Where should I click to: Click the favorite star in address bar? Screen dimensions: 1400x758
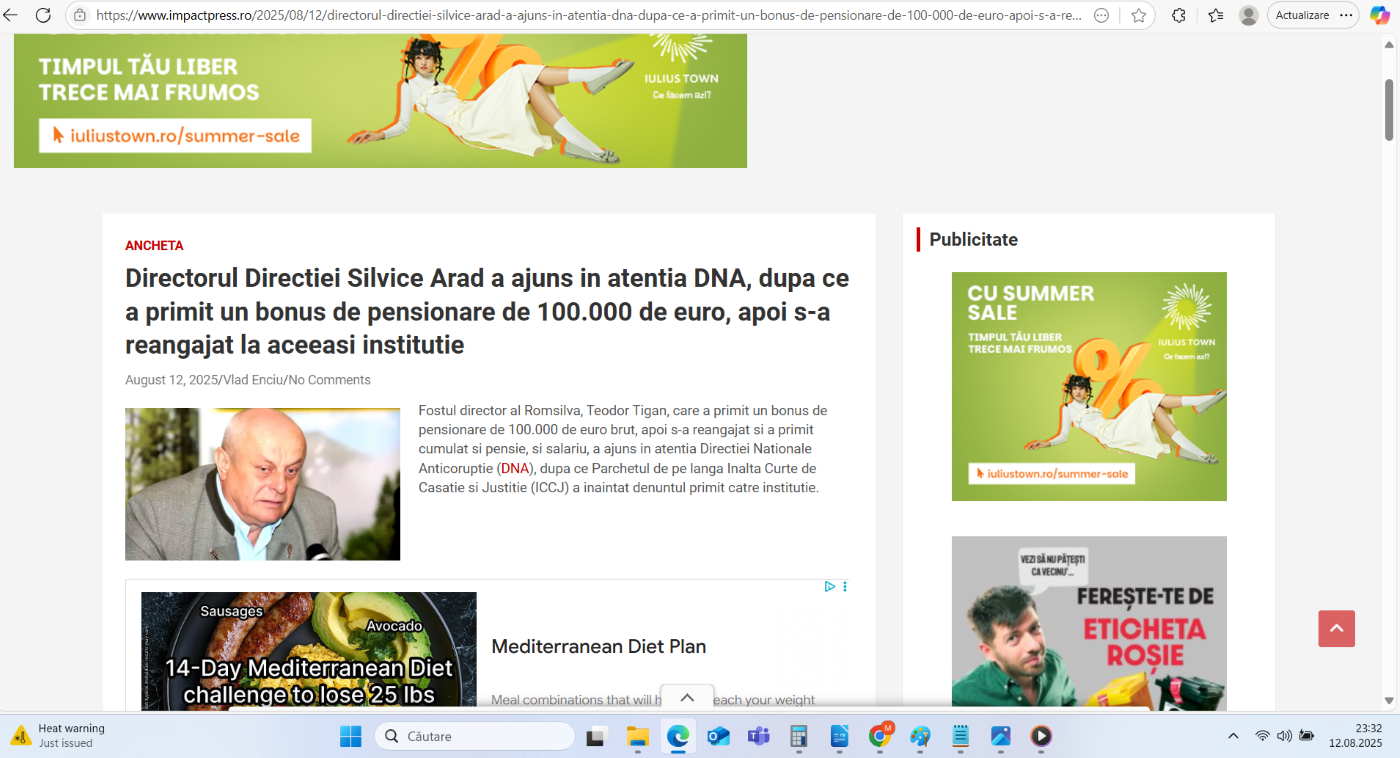point(1138,15)
